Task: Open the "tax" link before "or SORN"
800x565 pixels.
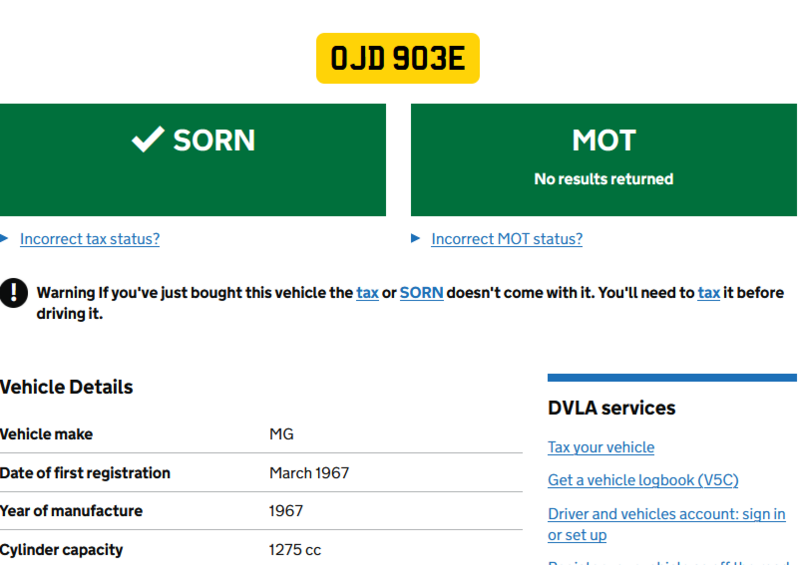Action: tap(367, 293)
